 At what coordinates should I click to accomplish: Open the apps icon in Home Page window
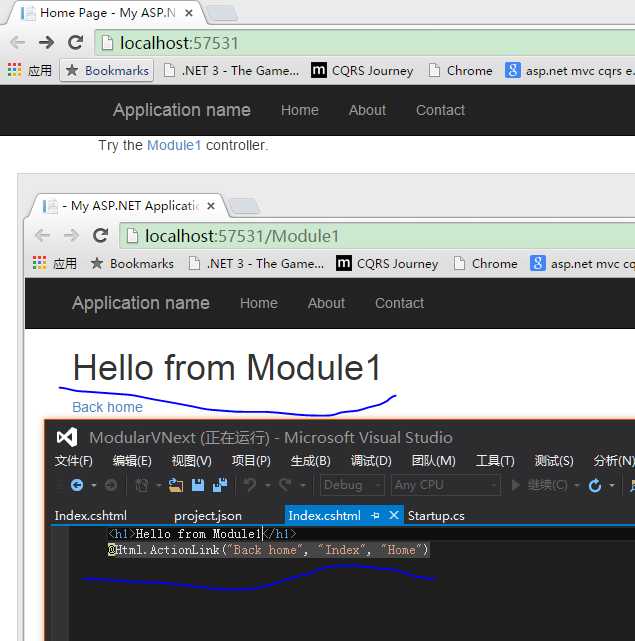14,70
